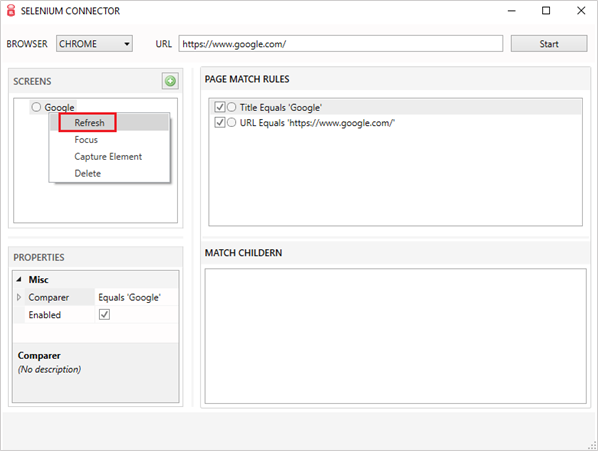Select radio button for Title Equals 'Google'
Screen dimensions: 598x451
(x=231, y=107)
